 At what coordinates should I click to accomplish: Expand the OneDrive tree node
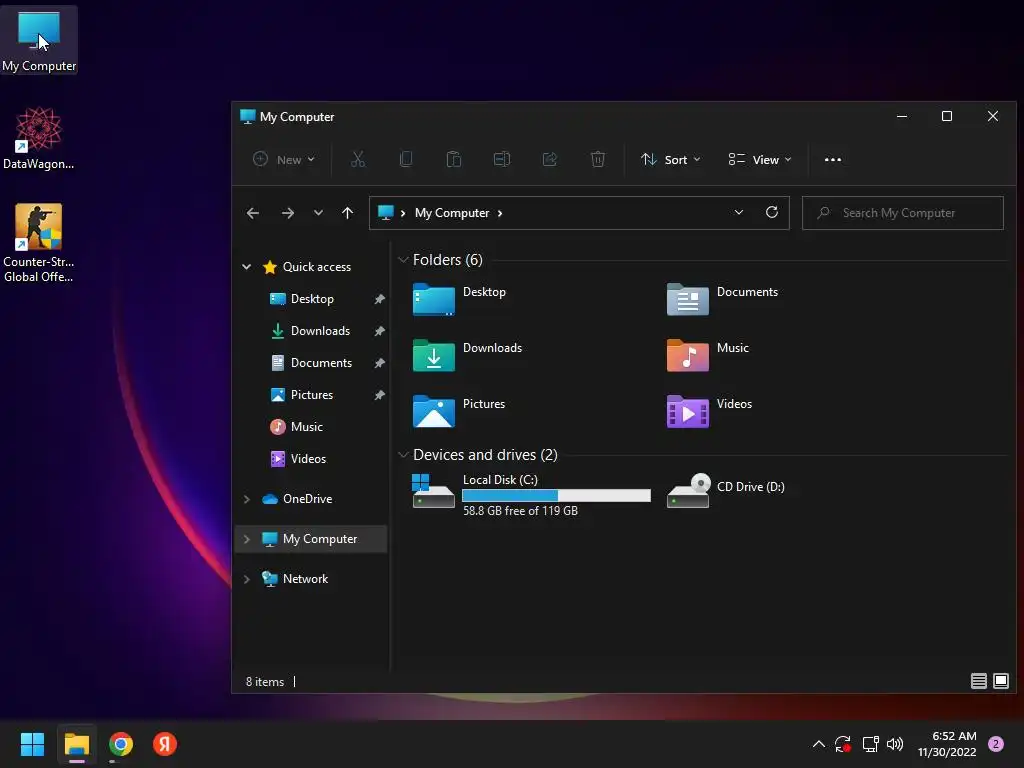(247, 499)
